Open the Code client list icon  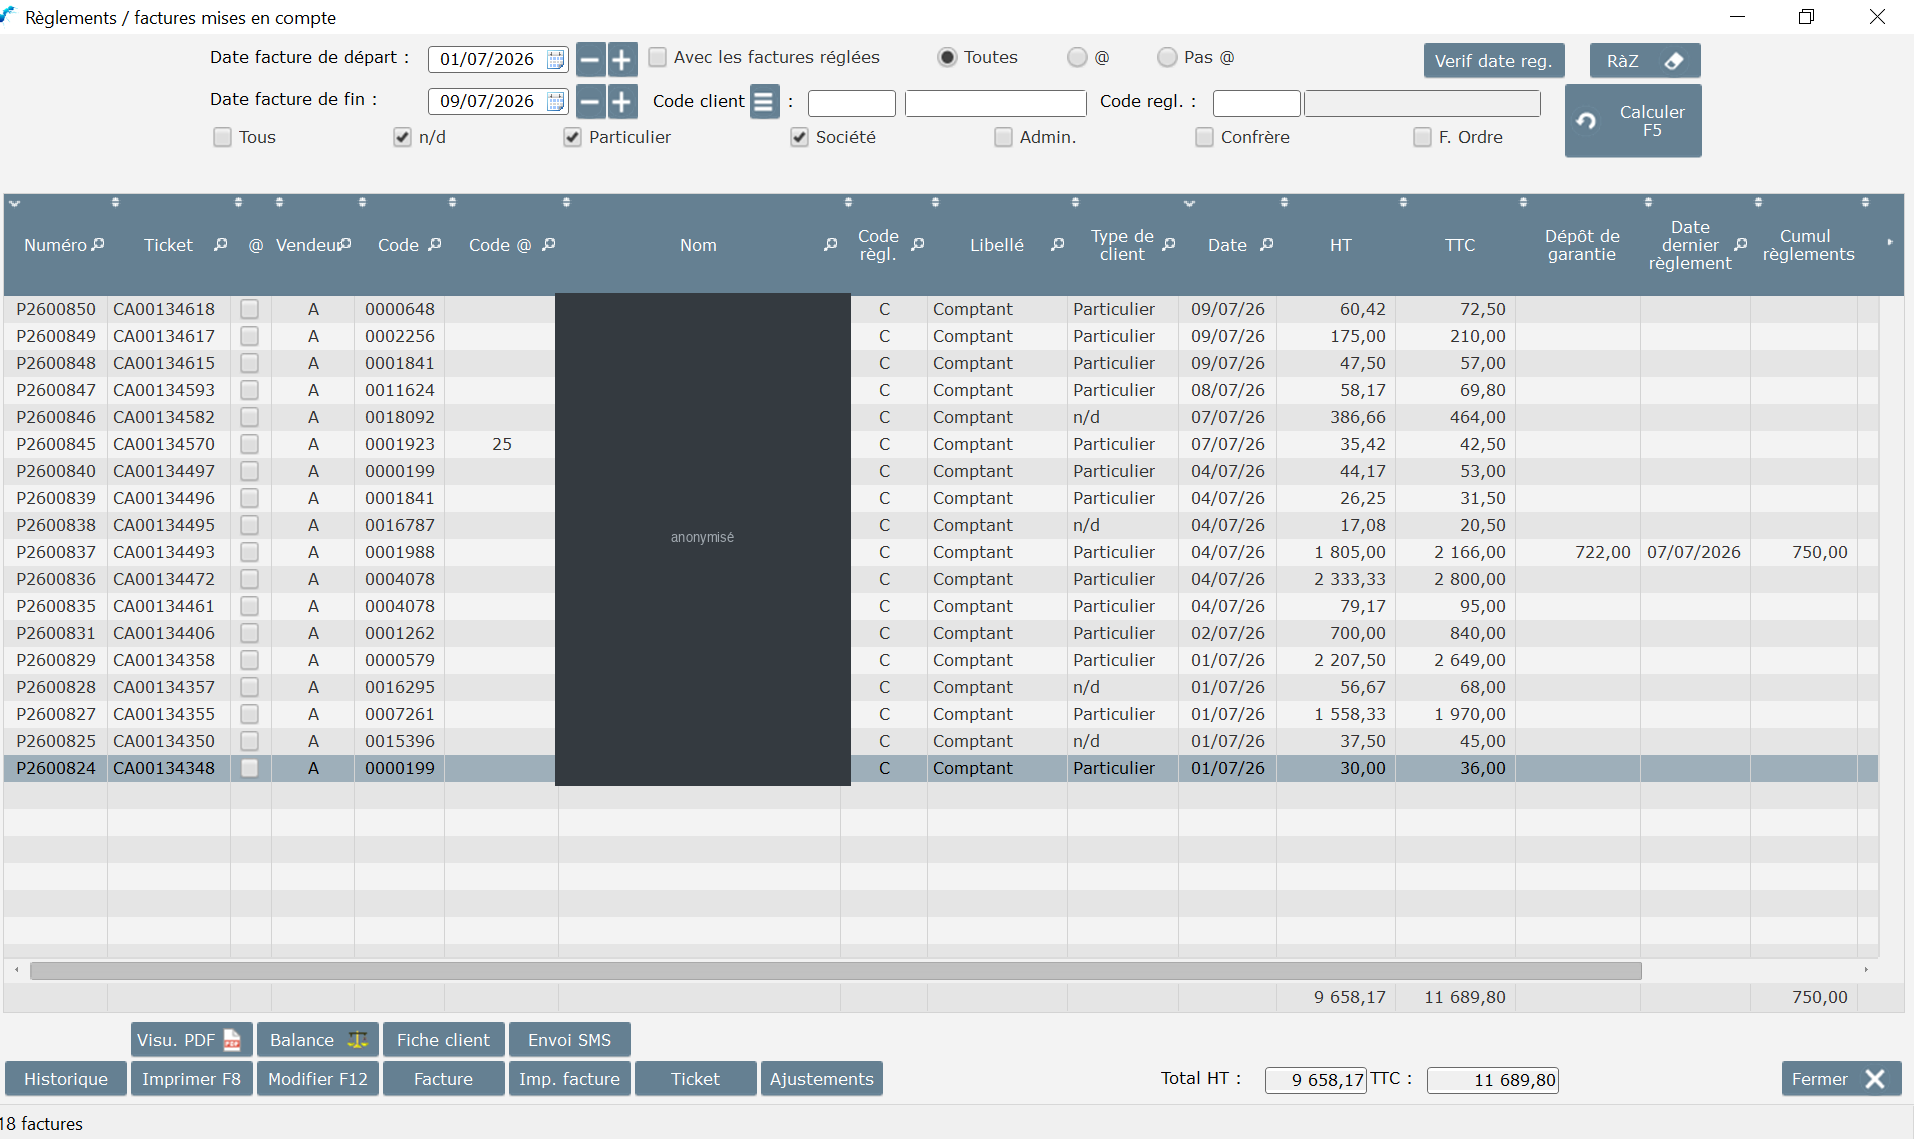pos(764,101)
